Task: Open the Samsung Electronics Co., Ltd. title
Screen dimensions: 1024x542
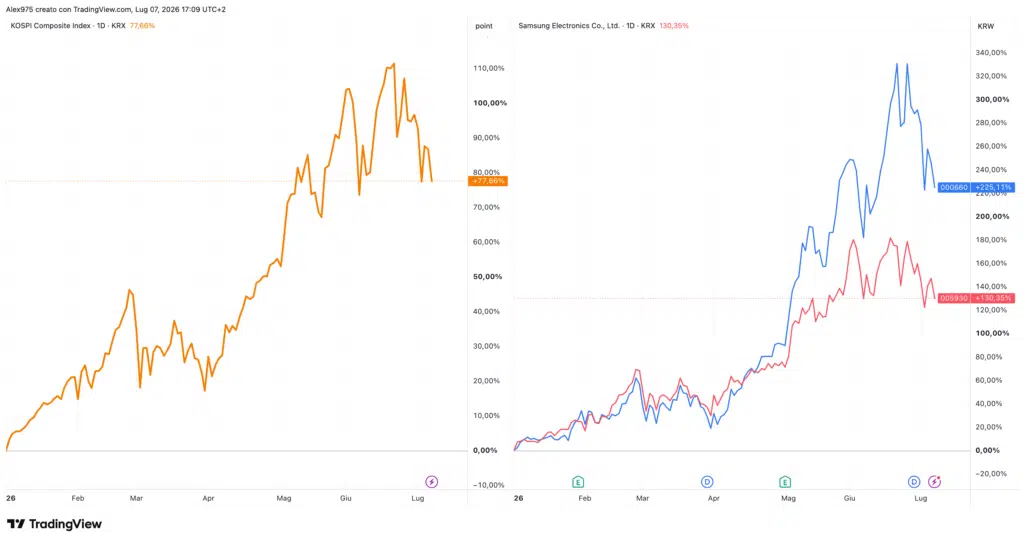Action: [569, 26]
